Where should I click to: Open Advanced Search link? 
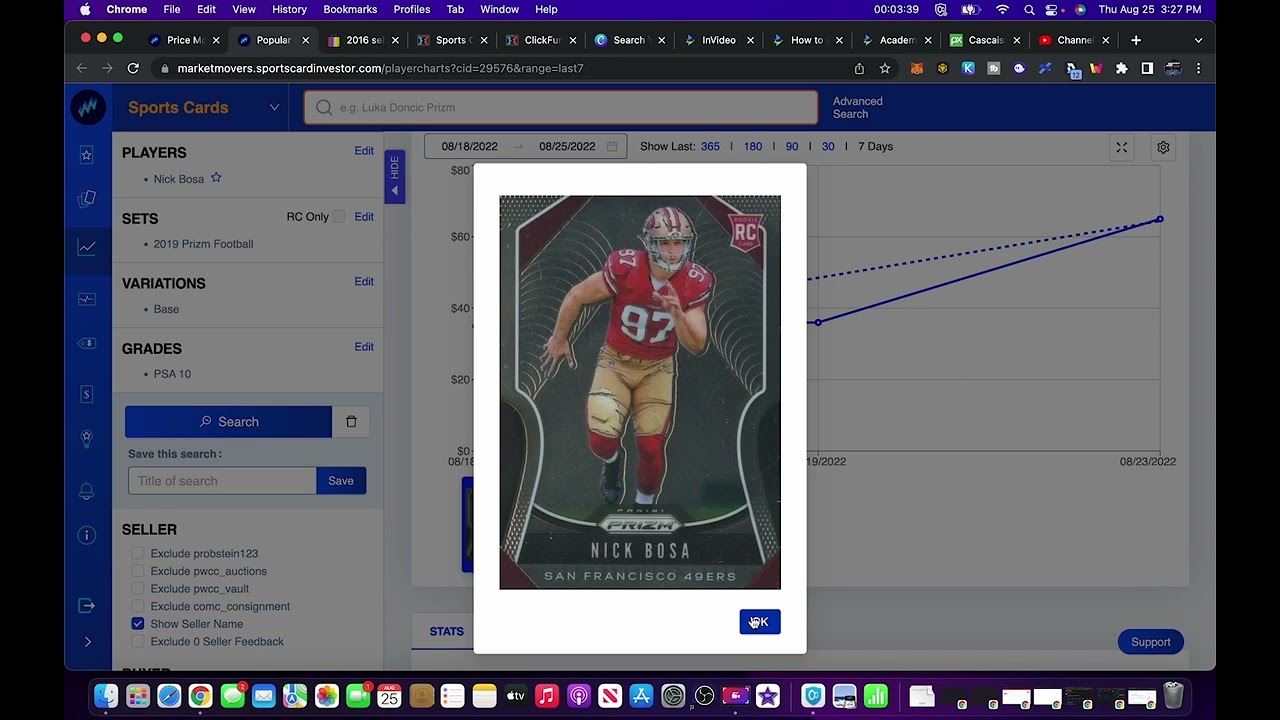point(858,107)
